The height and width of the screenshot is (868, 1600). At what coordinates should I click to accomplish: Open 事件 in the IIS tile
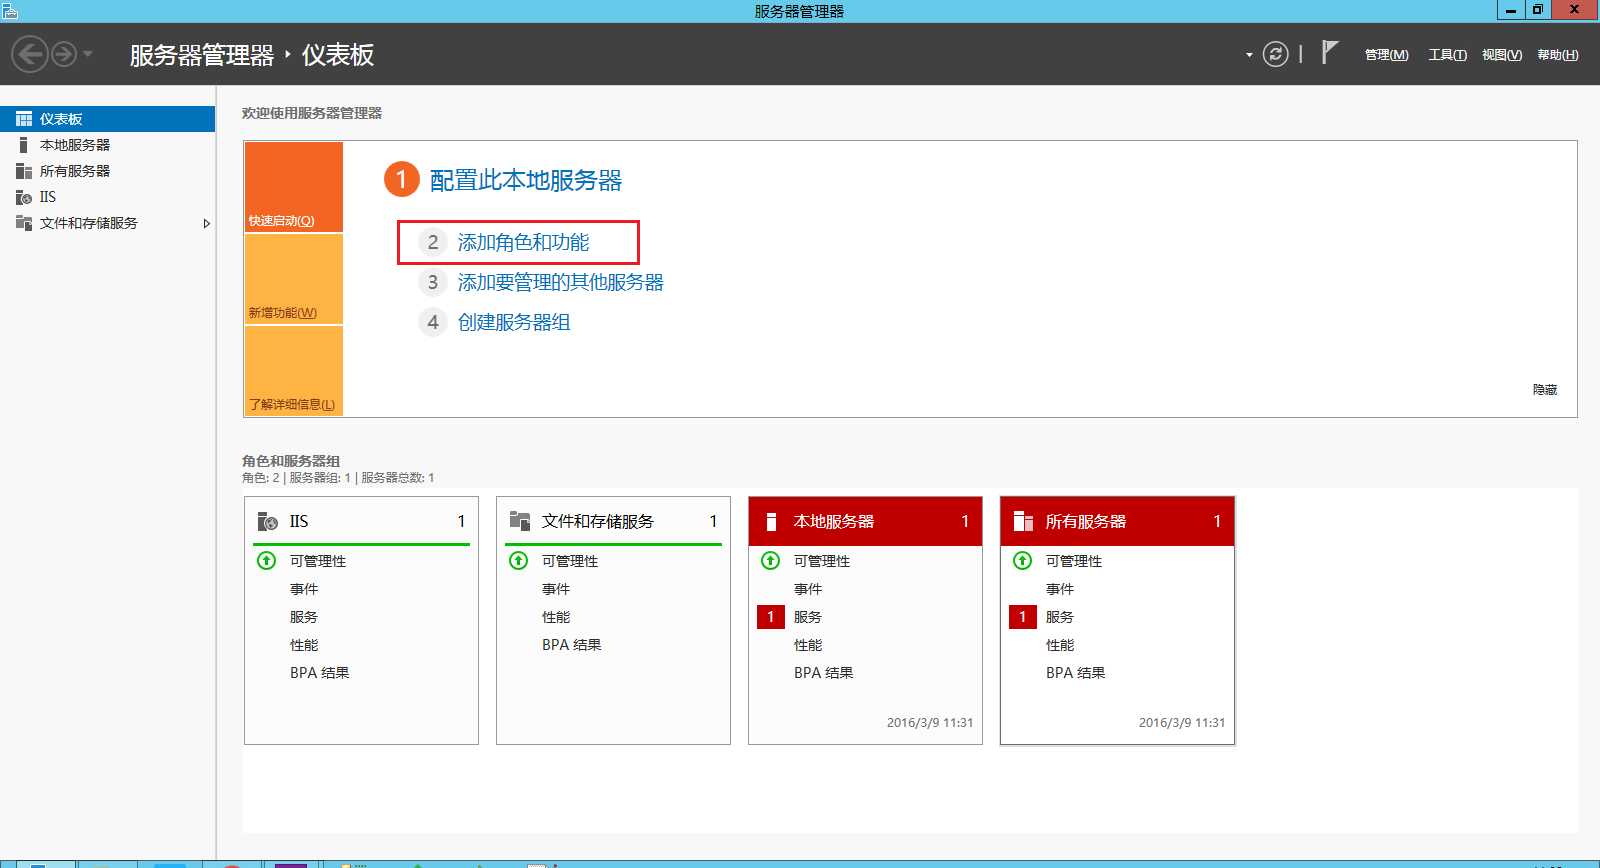coord(304,589)
